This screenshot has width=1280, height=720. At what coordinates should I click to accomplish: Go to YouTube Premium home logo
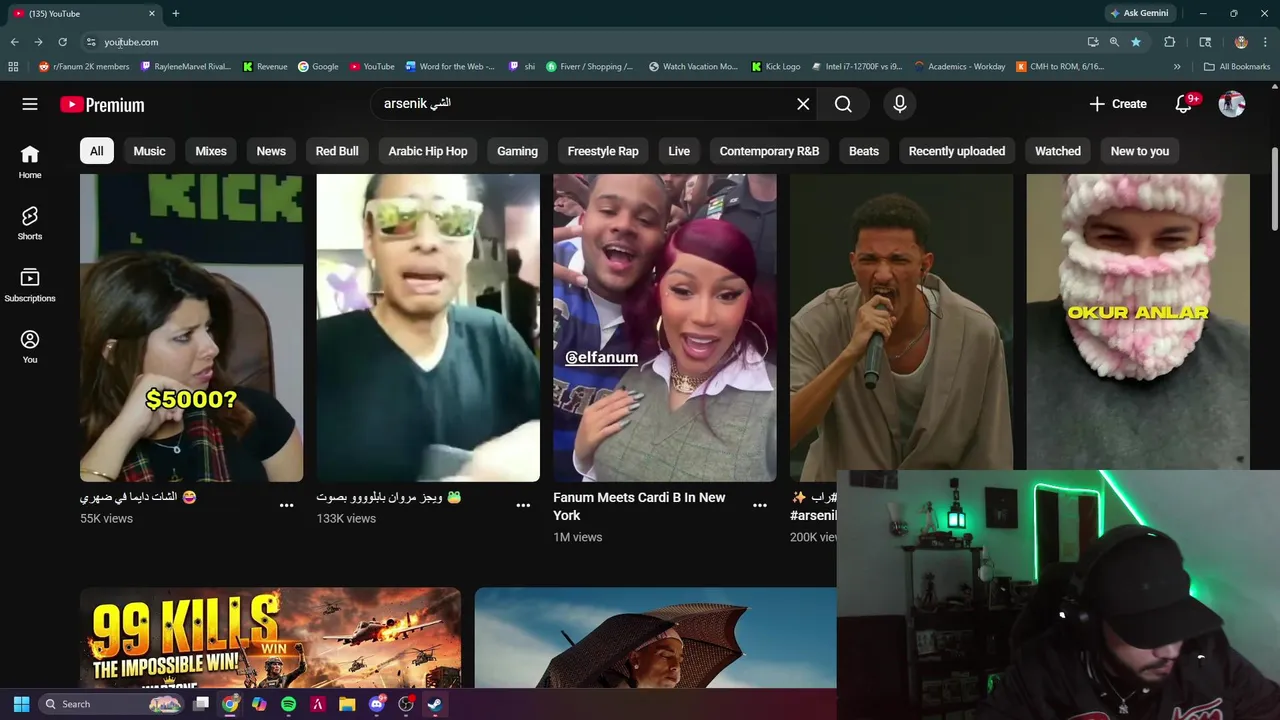(x=102, y=104)
